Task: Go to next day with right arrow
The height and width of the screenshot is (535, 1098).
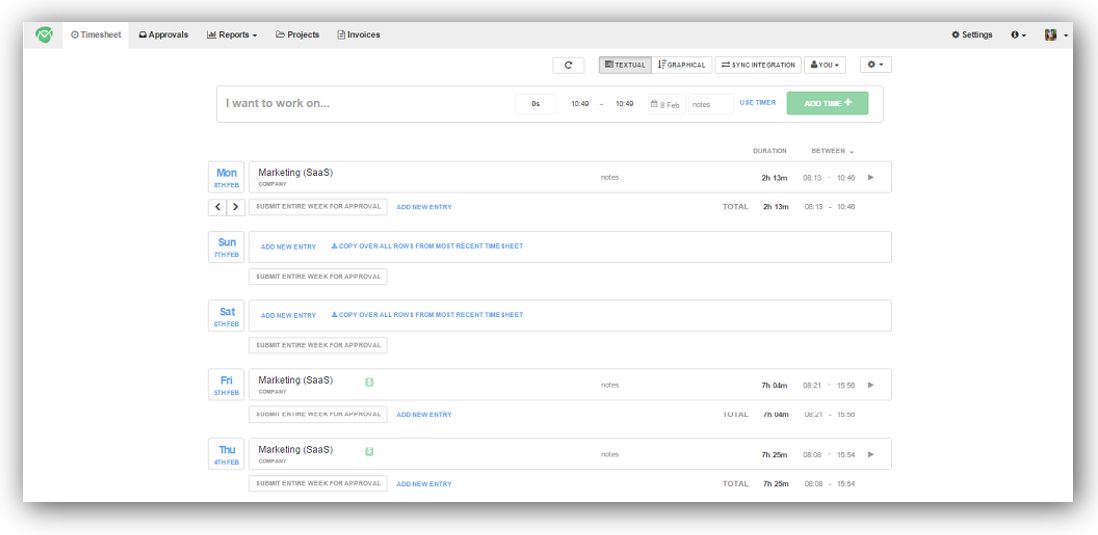Action: (235, 207)
